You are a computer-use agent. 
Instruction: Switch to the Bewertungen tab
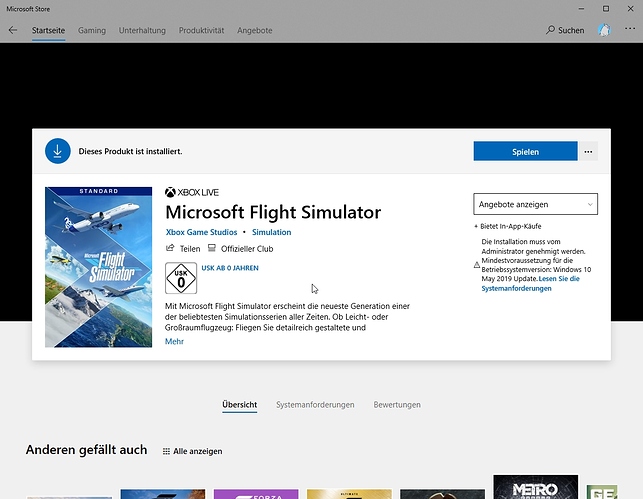point(396,405)
